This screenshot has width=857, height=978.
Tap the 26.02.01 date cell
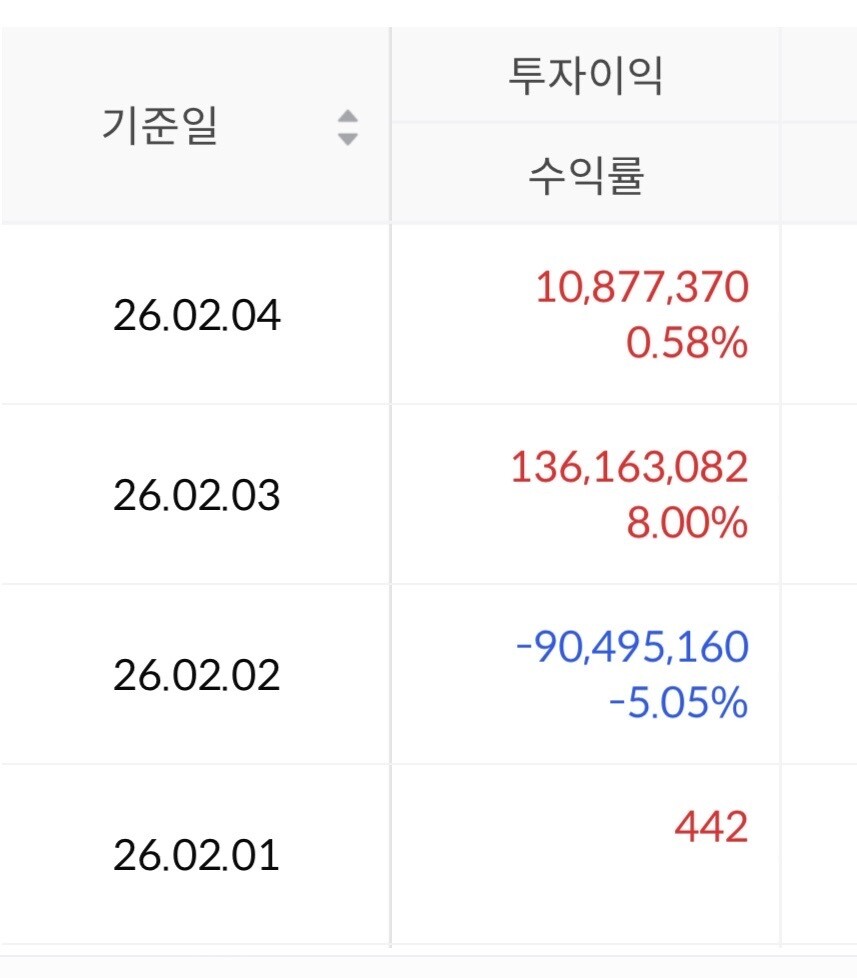tap(197, 856)
